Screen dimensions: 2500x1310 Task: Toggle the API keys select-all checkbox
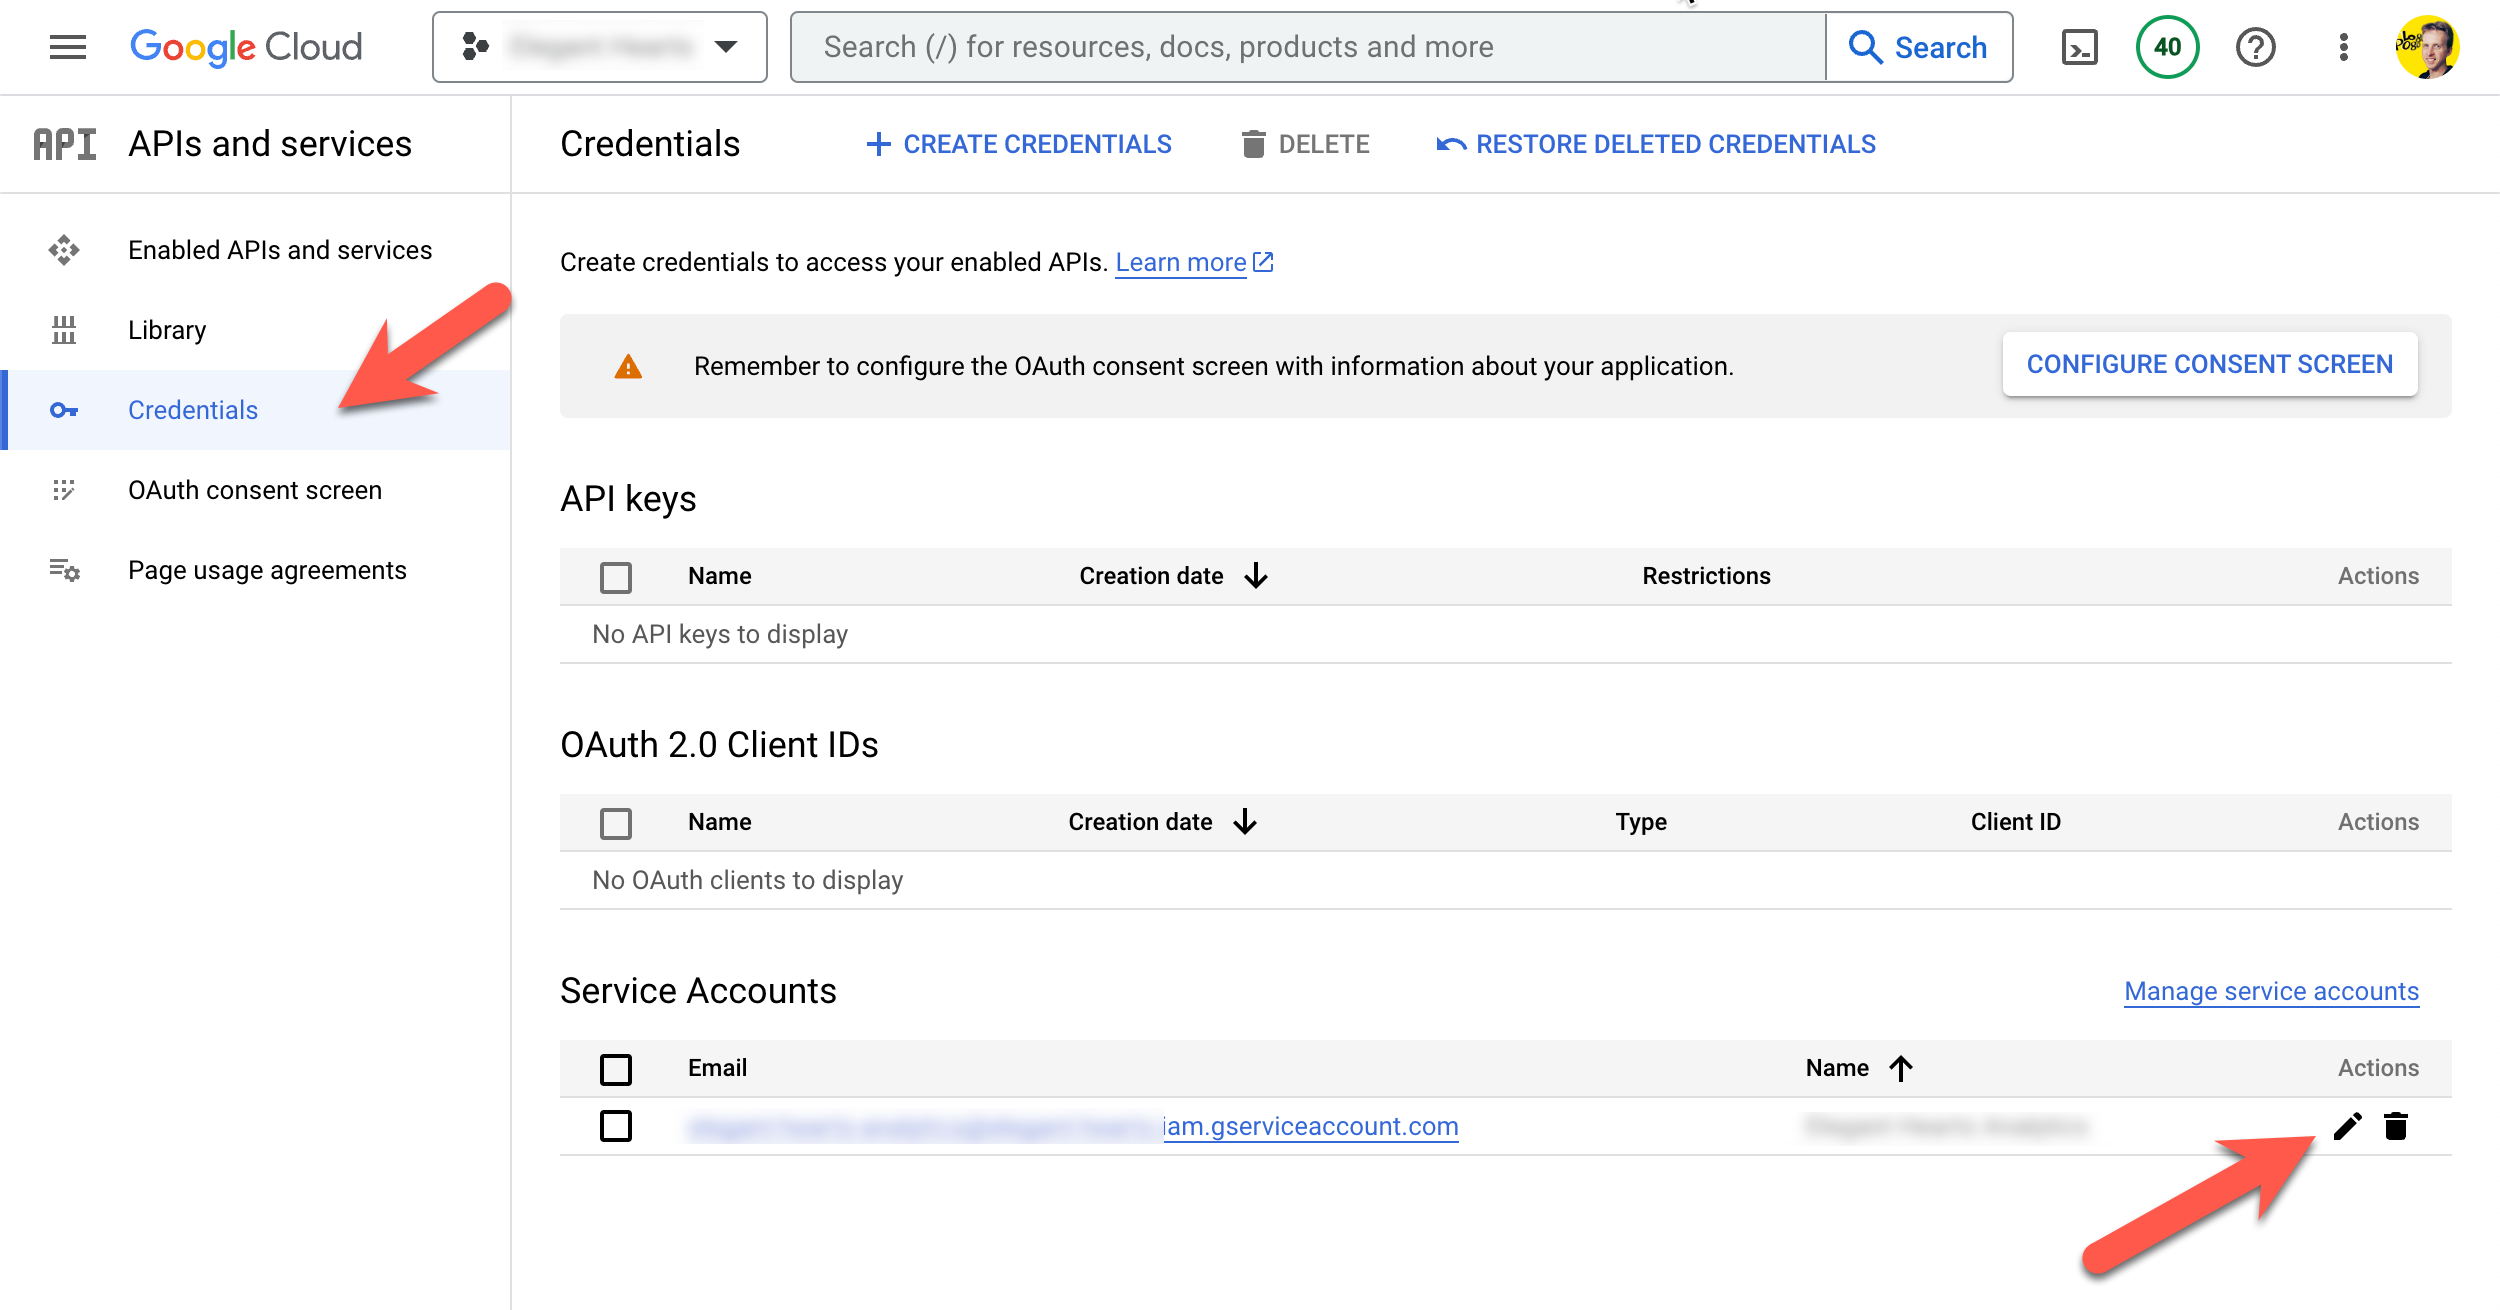616,577
